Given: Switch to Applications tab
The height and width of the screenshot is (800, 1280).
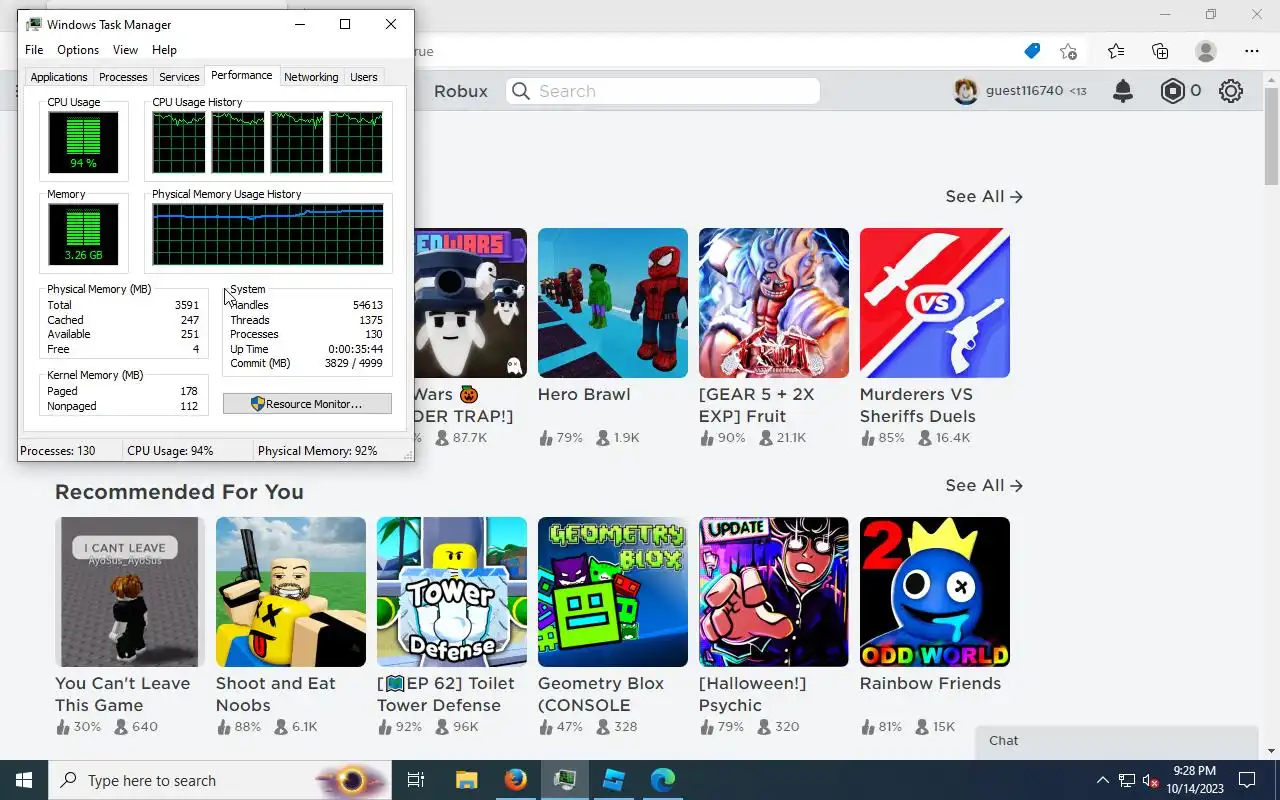Looking at the screenshot, I should pos(59,77).
